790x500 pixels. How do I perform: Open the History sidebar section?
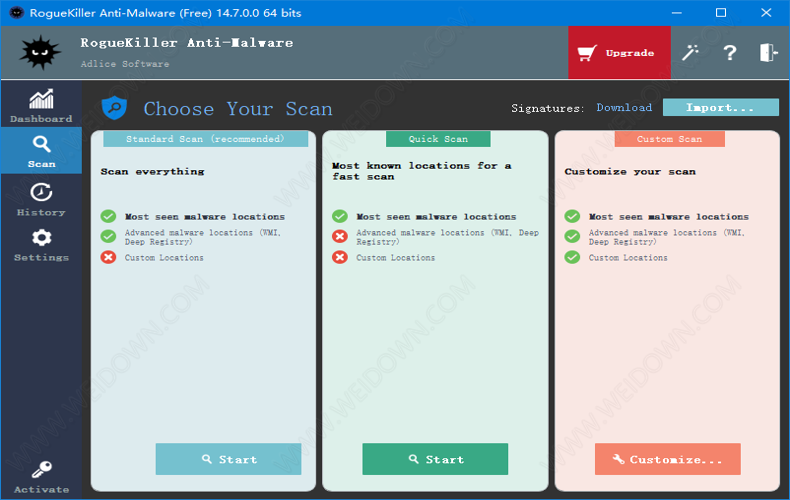click(41, 200)
